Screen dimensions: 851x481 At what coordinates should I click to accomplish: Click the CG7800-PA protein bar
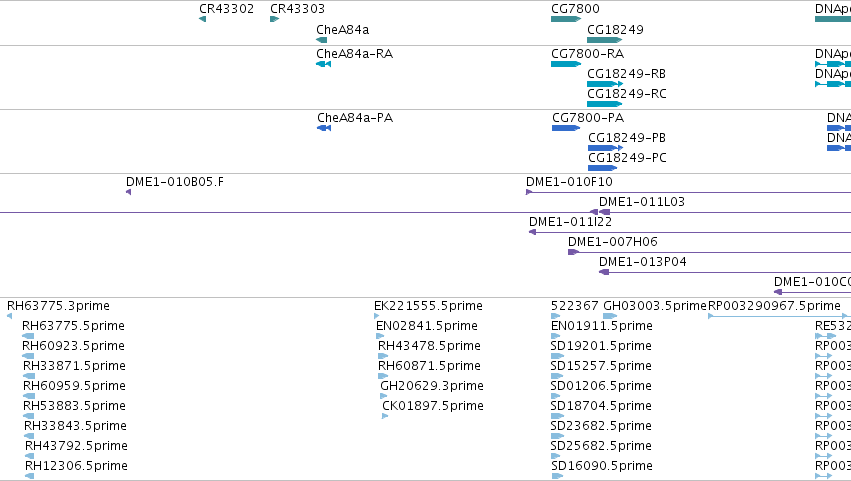tap(566, 128)
